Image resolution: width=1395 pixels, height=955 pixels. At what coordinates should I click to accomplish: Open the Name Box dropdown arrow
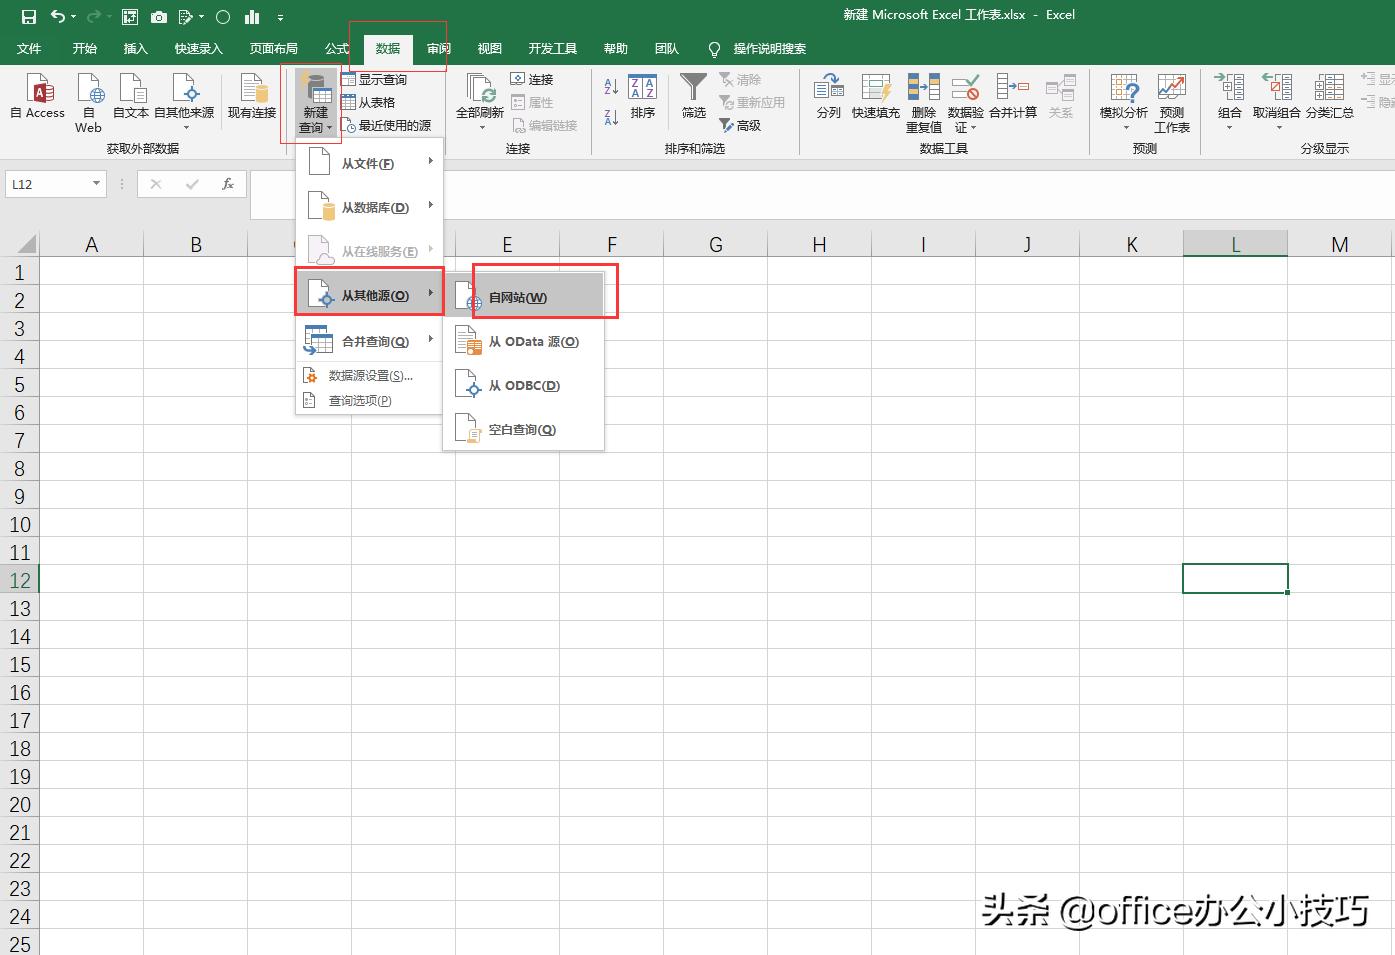(94, 184)
